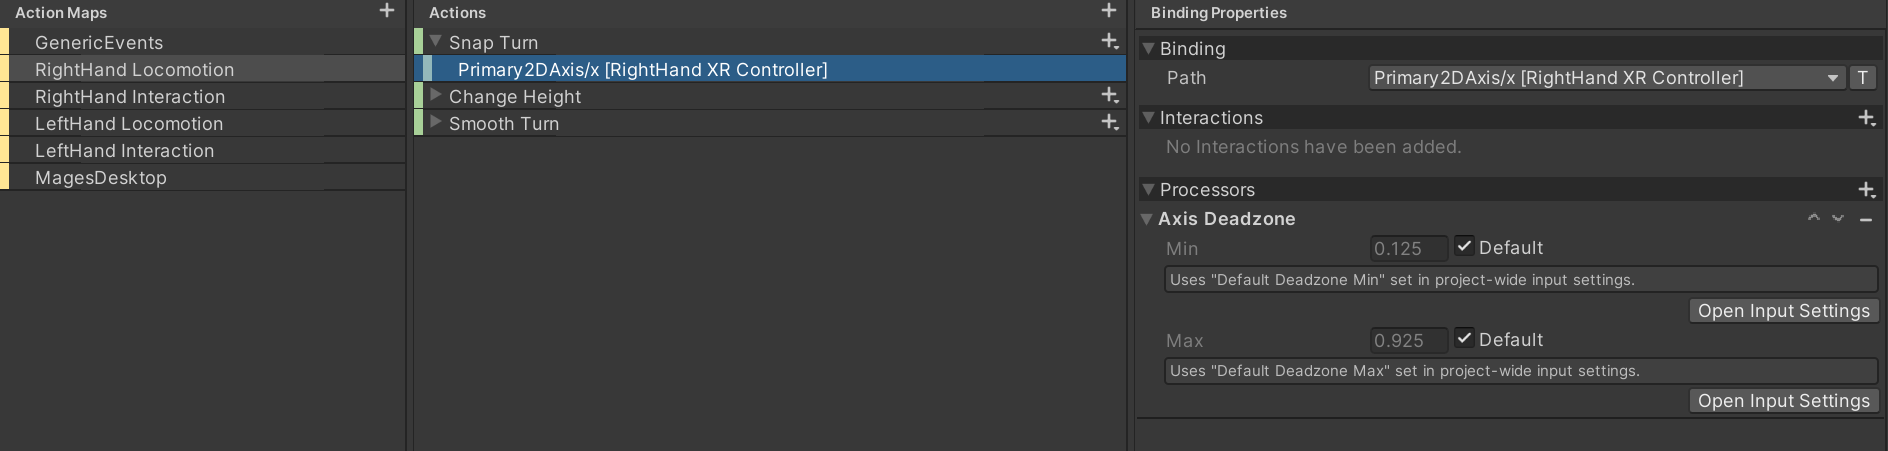Add a new processor
Image resolution: width=1888 pixels, height=451 pixels.
coord(1867,190)
